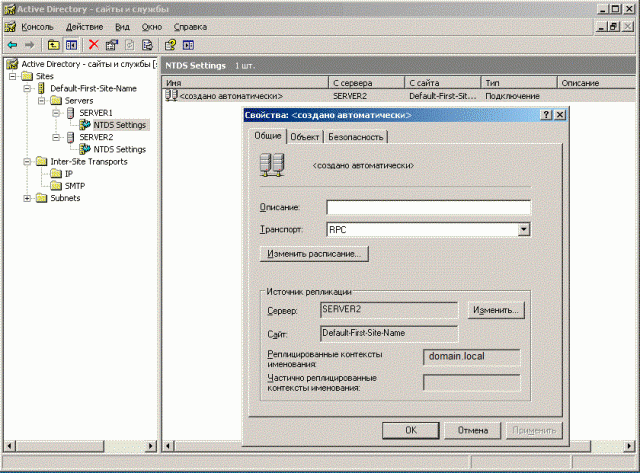Go up one level with folder icon
Viewport: 640px width, 473px height.
[53, 45]
